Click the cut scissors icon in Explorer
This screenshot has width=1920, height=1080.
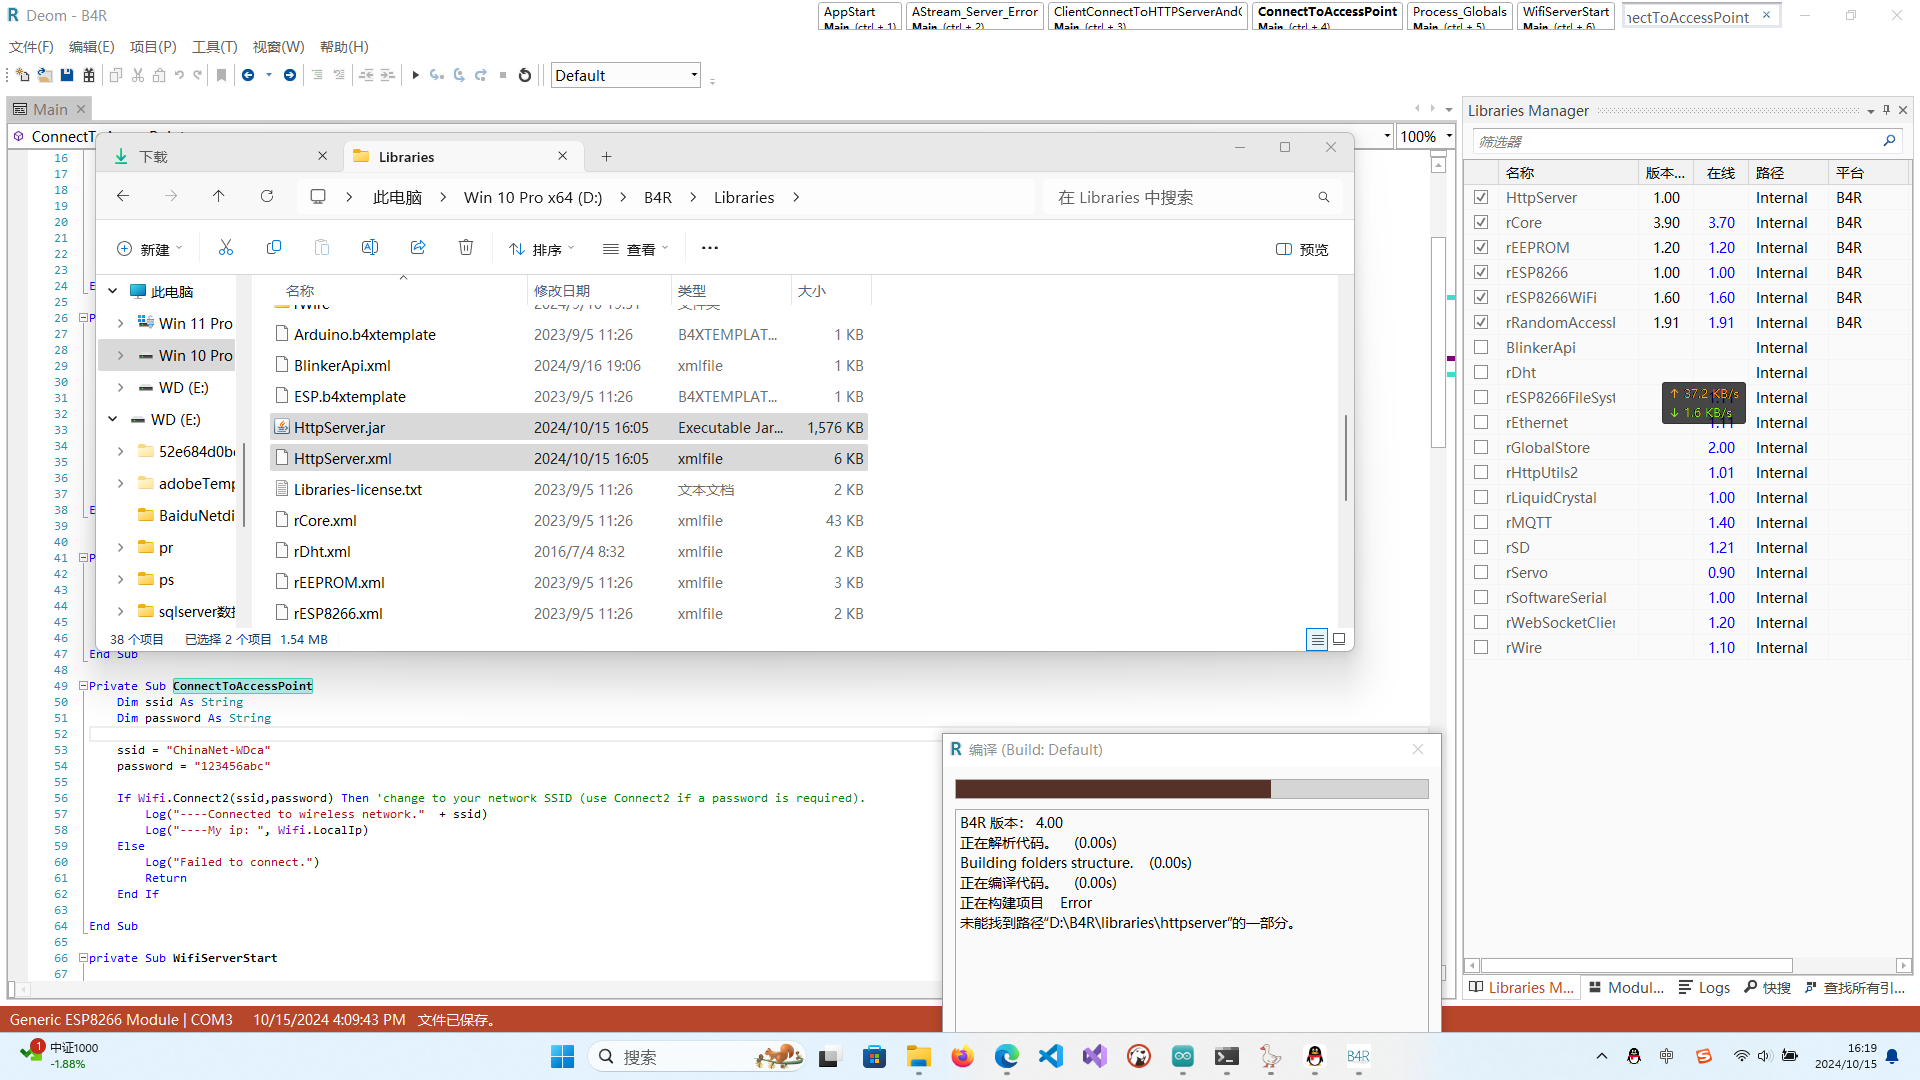coord(226,248)
